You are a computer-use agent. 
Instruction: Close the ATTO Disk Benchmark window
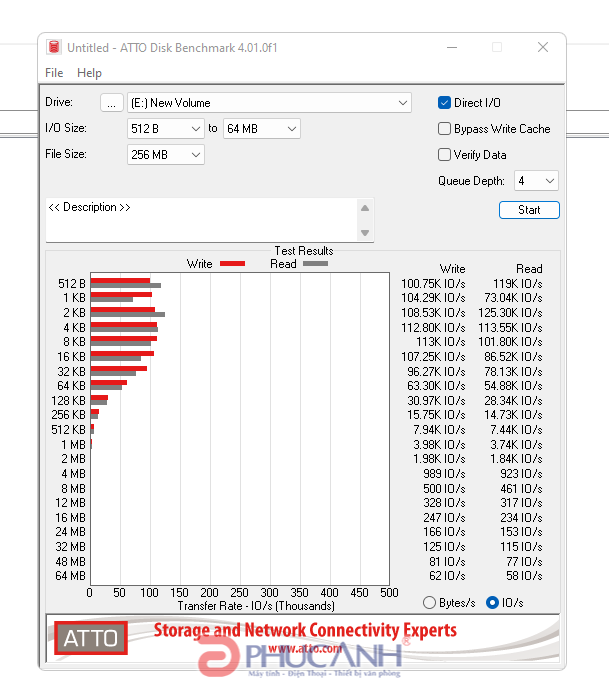pyautogui.click(x=543, y=47)
